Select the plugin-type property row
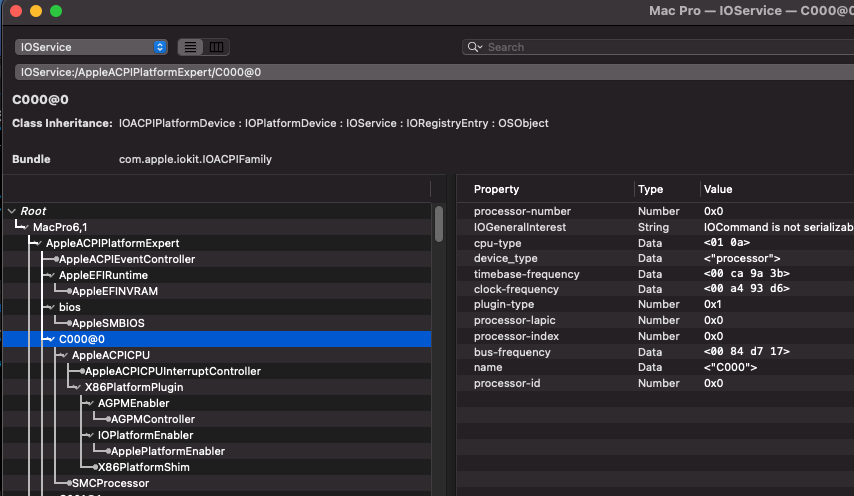 (x=655, y=304)
